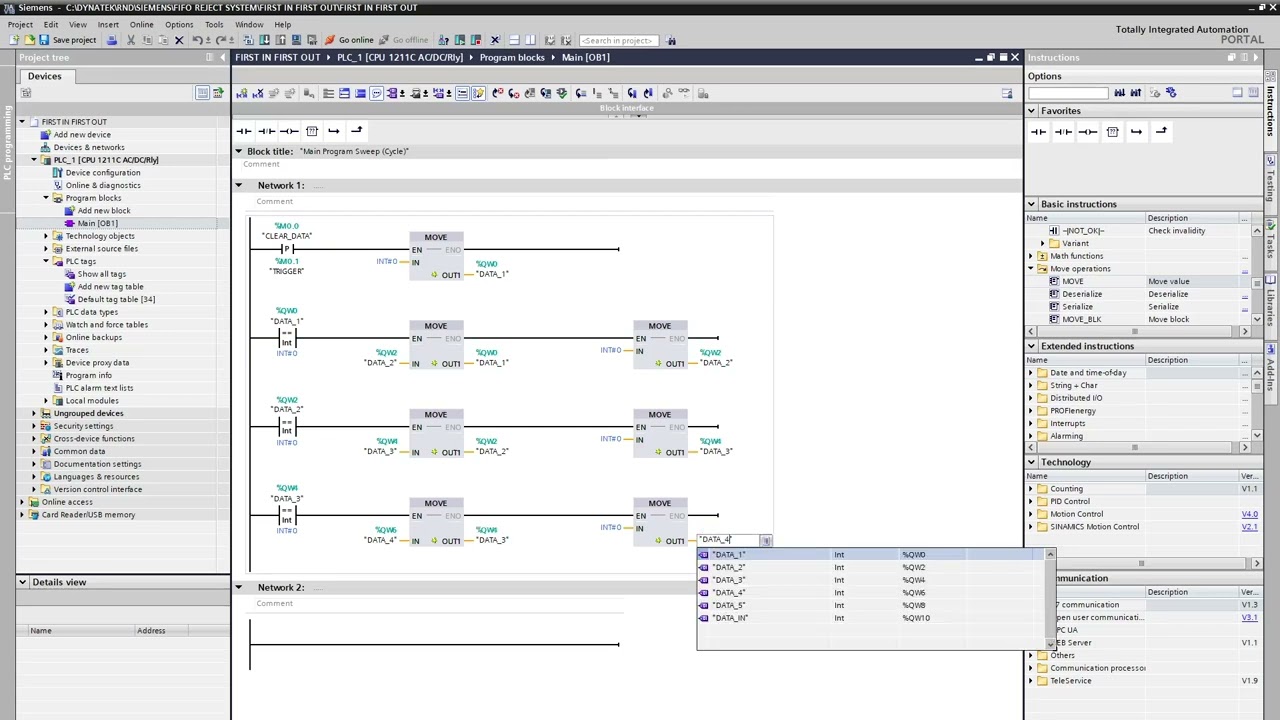Collapse PLC_1 node in project tree
The height and width of the screenshot is (720, 1280).
point(34,160)
